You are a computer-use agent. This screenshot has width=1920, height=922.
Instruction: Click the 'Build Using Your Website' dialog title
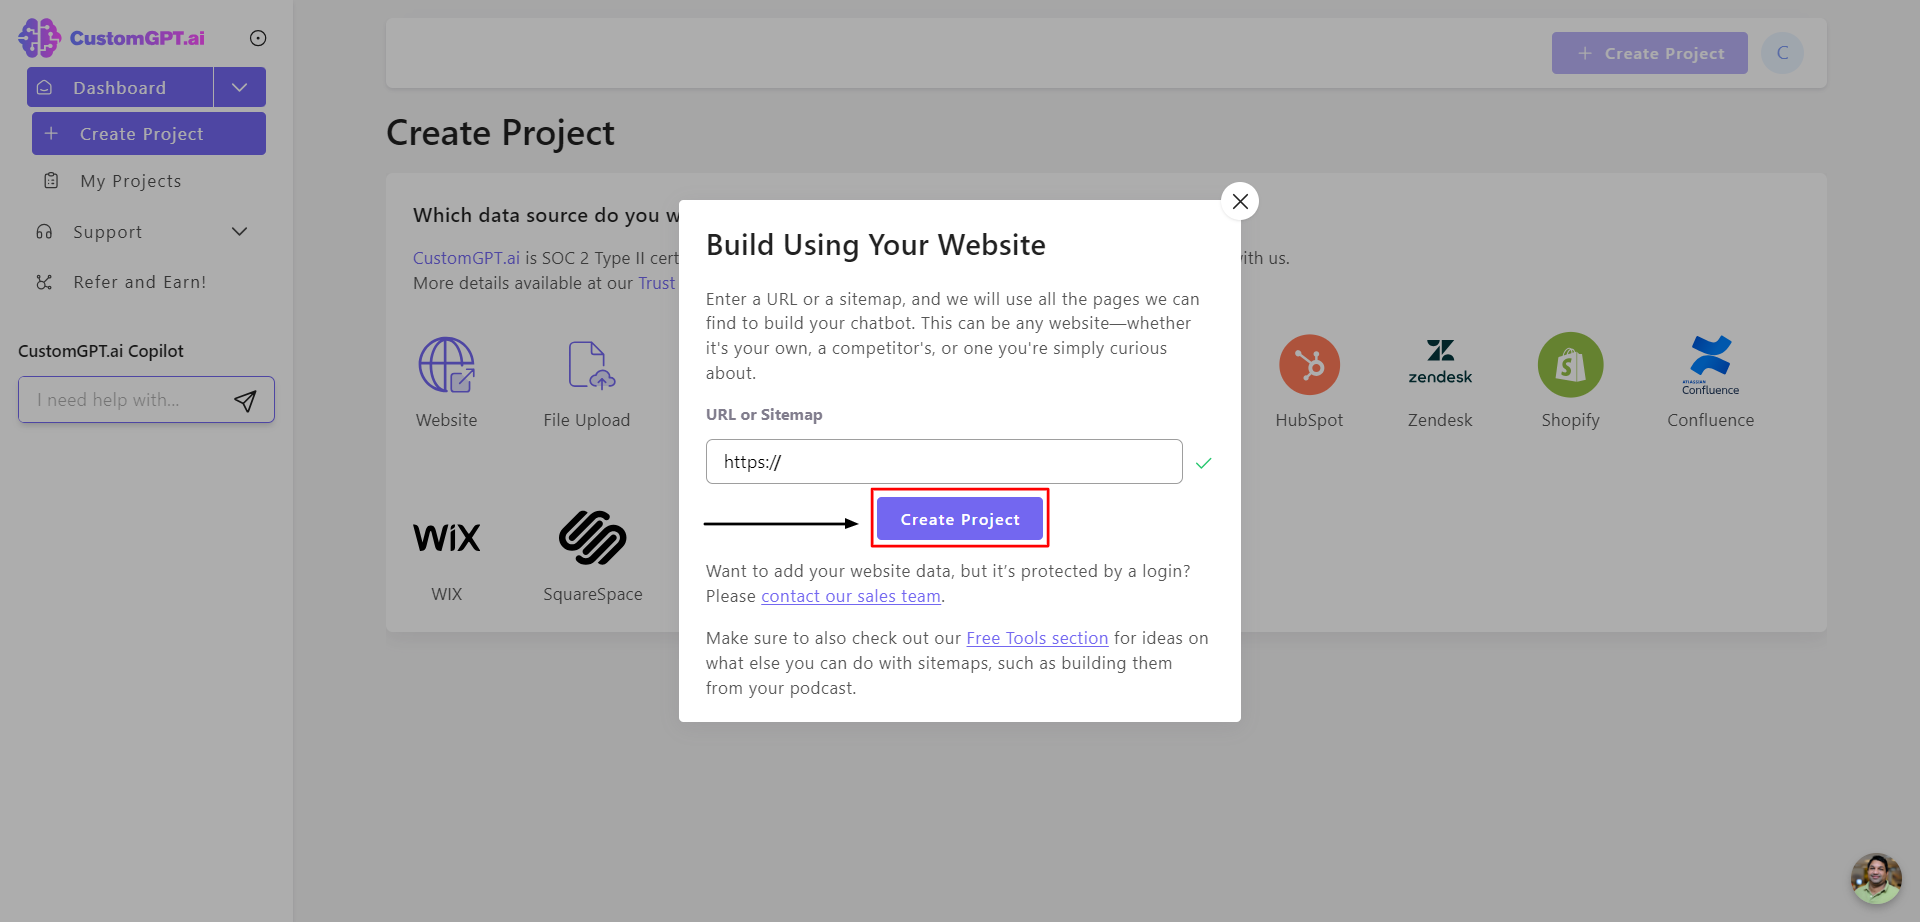click(x=876, y=245)
